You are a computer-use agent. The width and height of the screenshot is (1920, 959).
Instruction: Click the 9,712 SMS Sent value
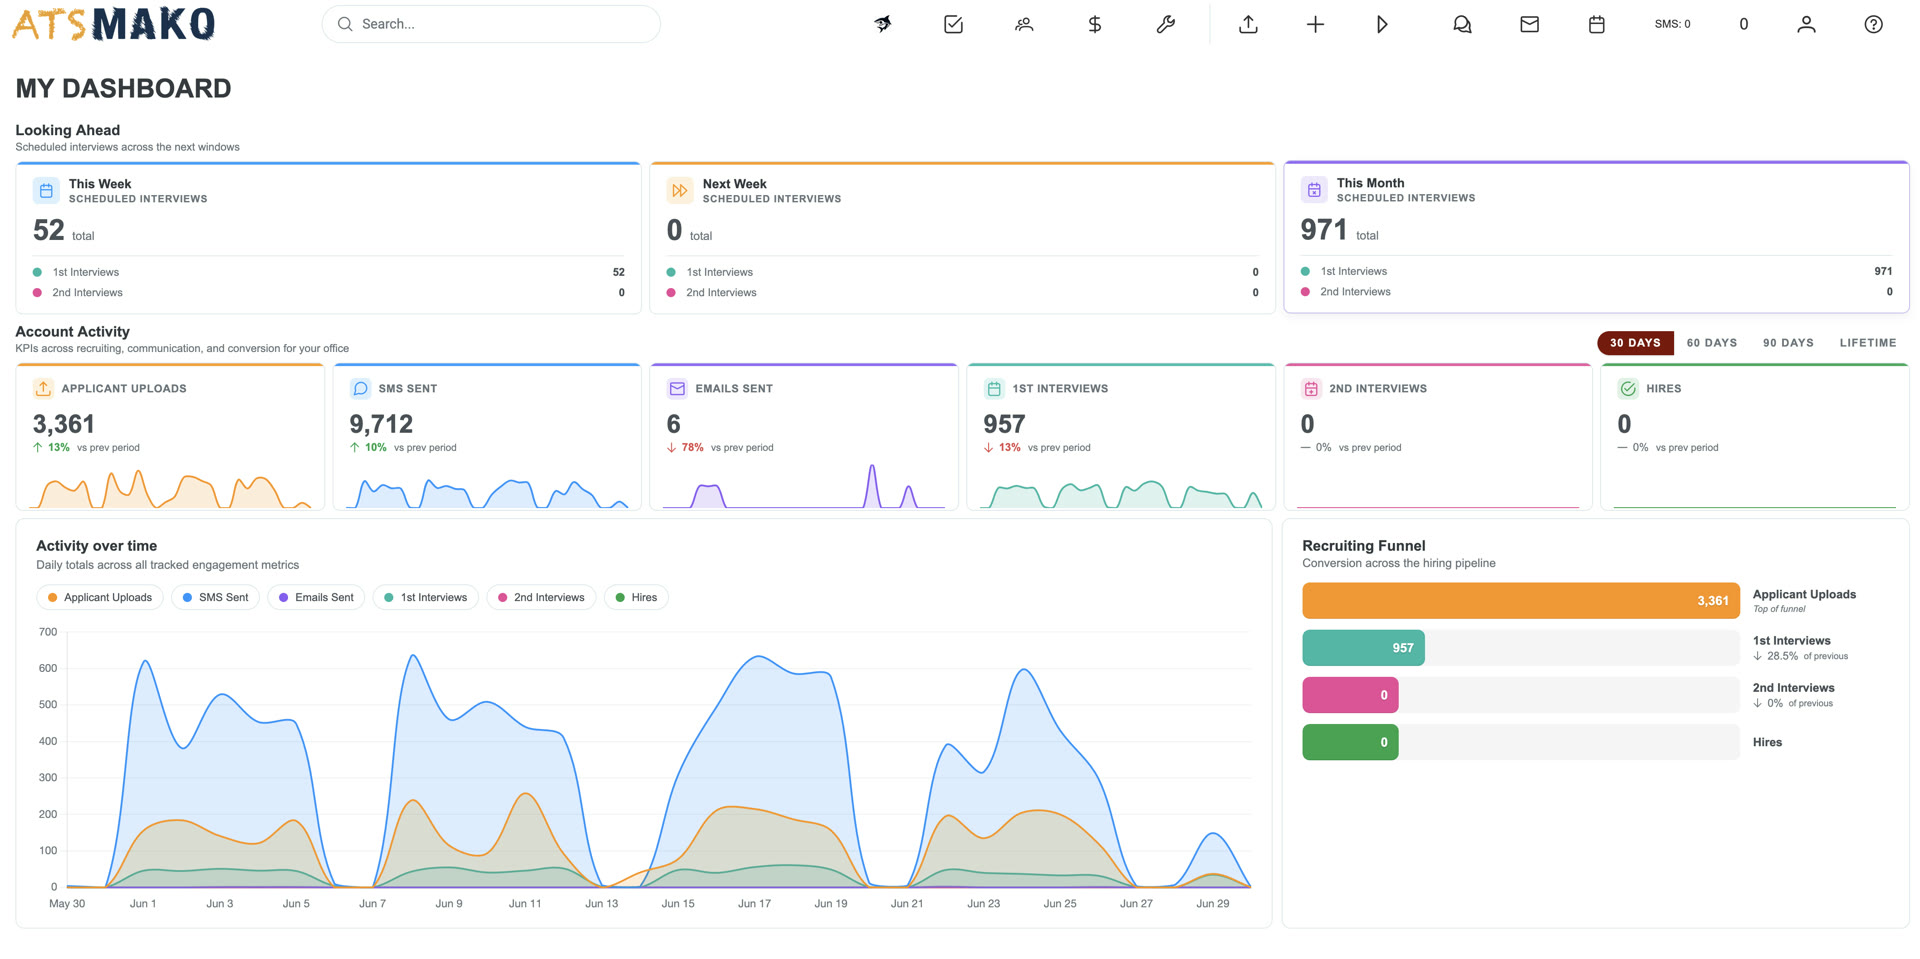(x=381, y=424)
